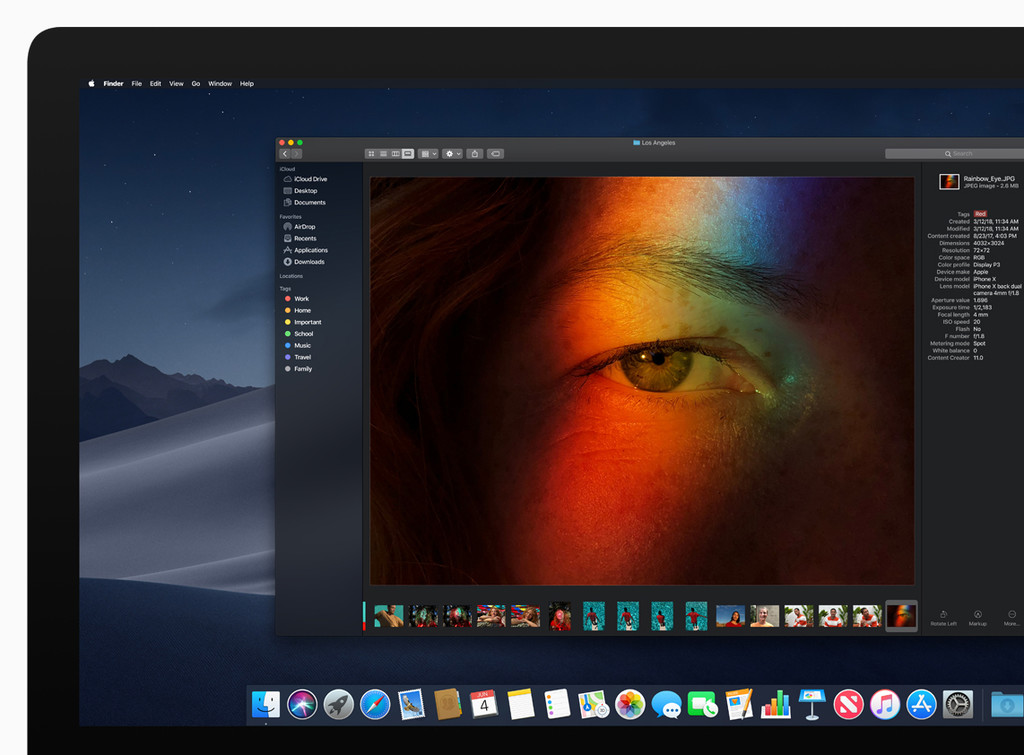This screenshot has width=1024, height=755.
Task: Switch Finder to column view
Action: tap(397, 154)
